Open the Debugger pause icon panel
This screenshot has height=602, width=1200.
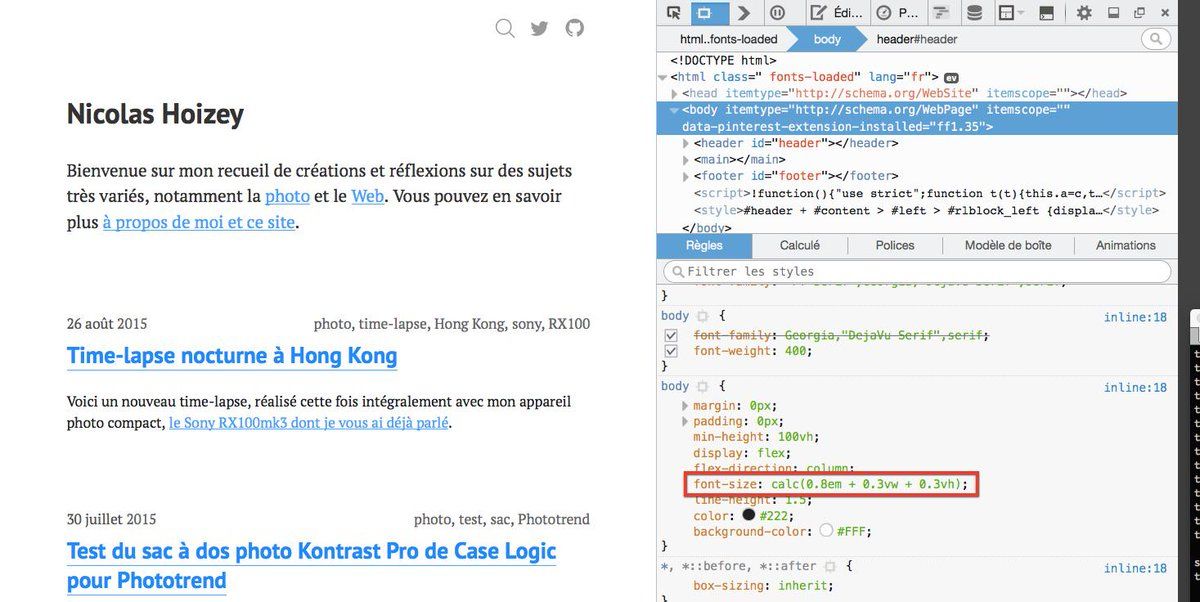pos(777,13)
